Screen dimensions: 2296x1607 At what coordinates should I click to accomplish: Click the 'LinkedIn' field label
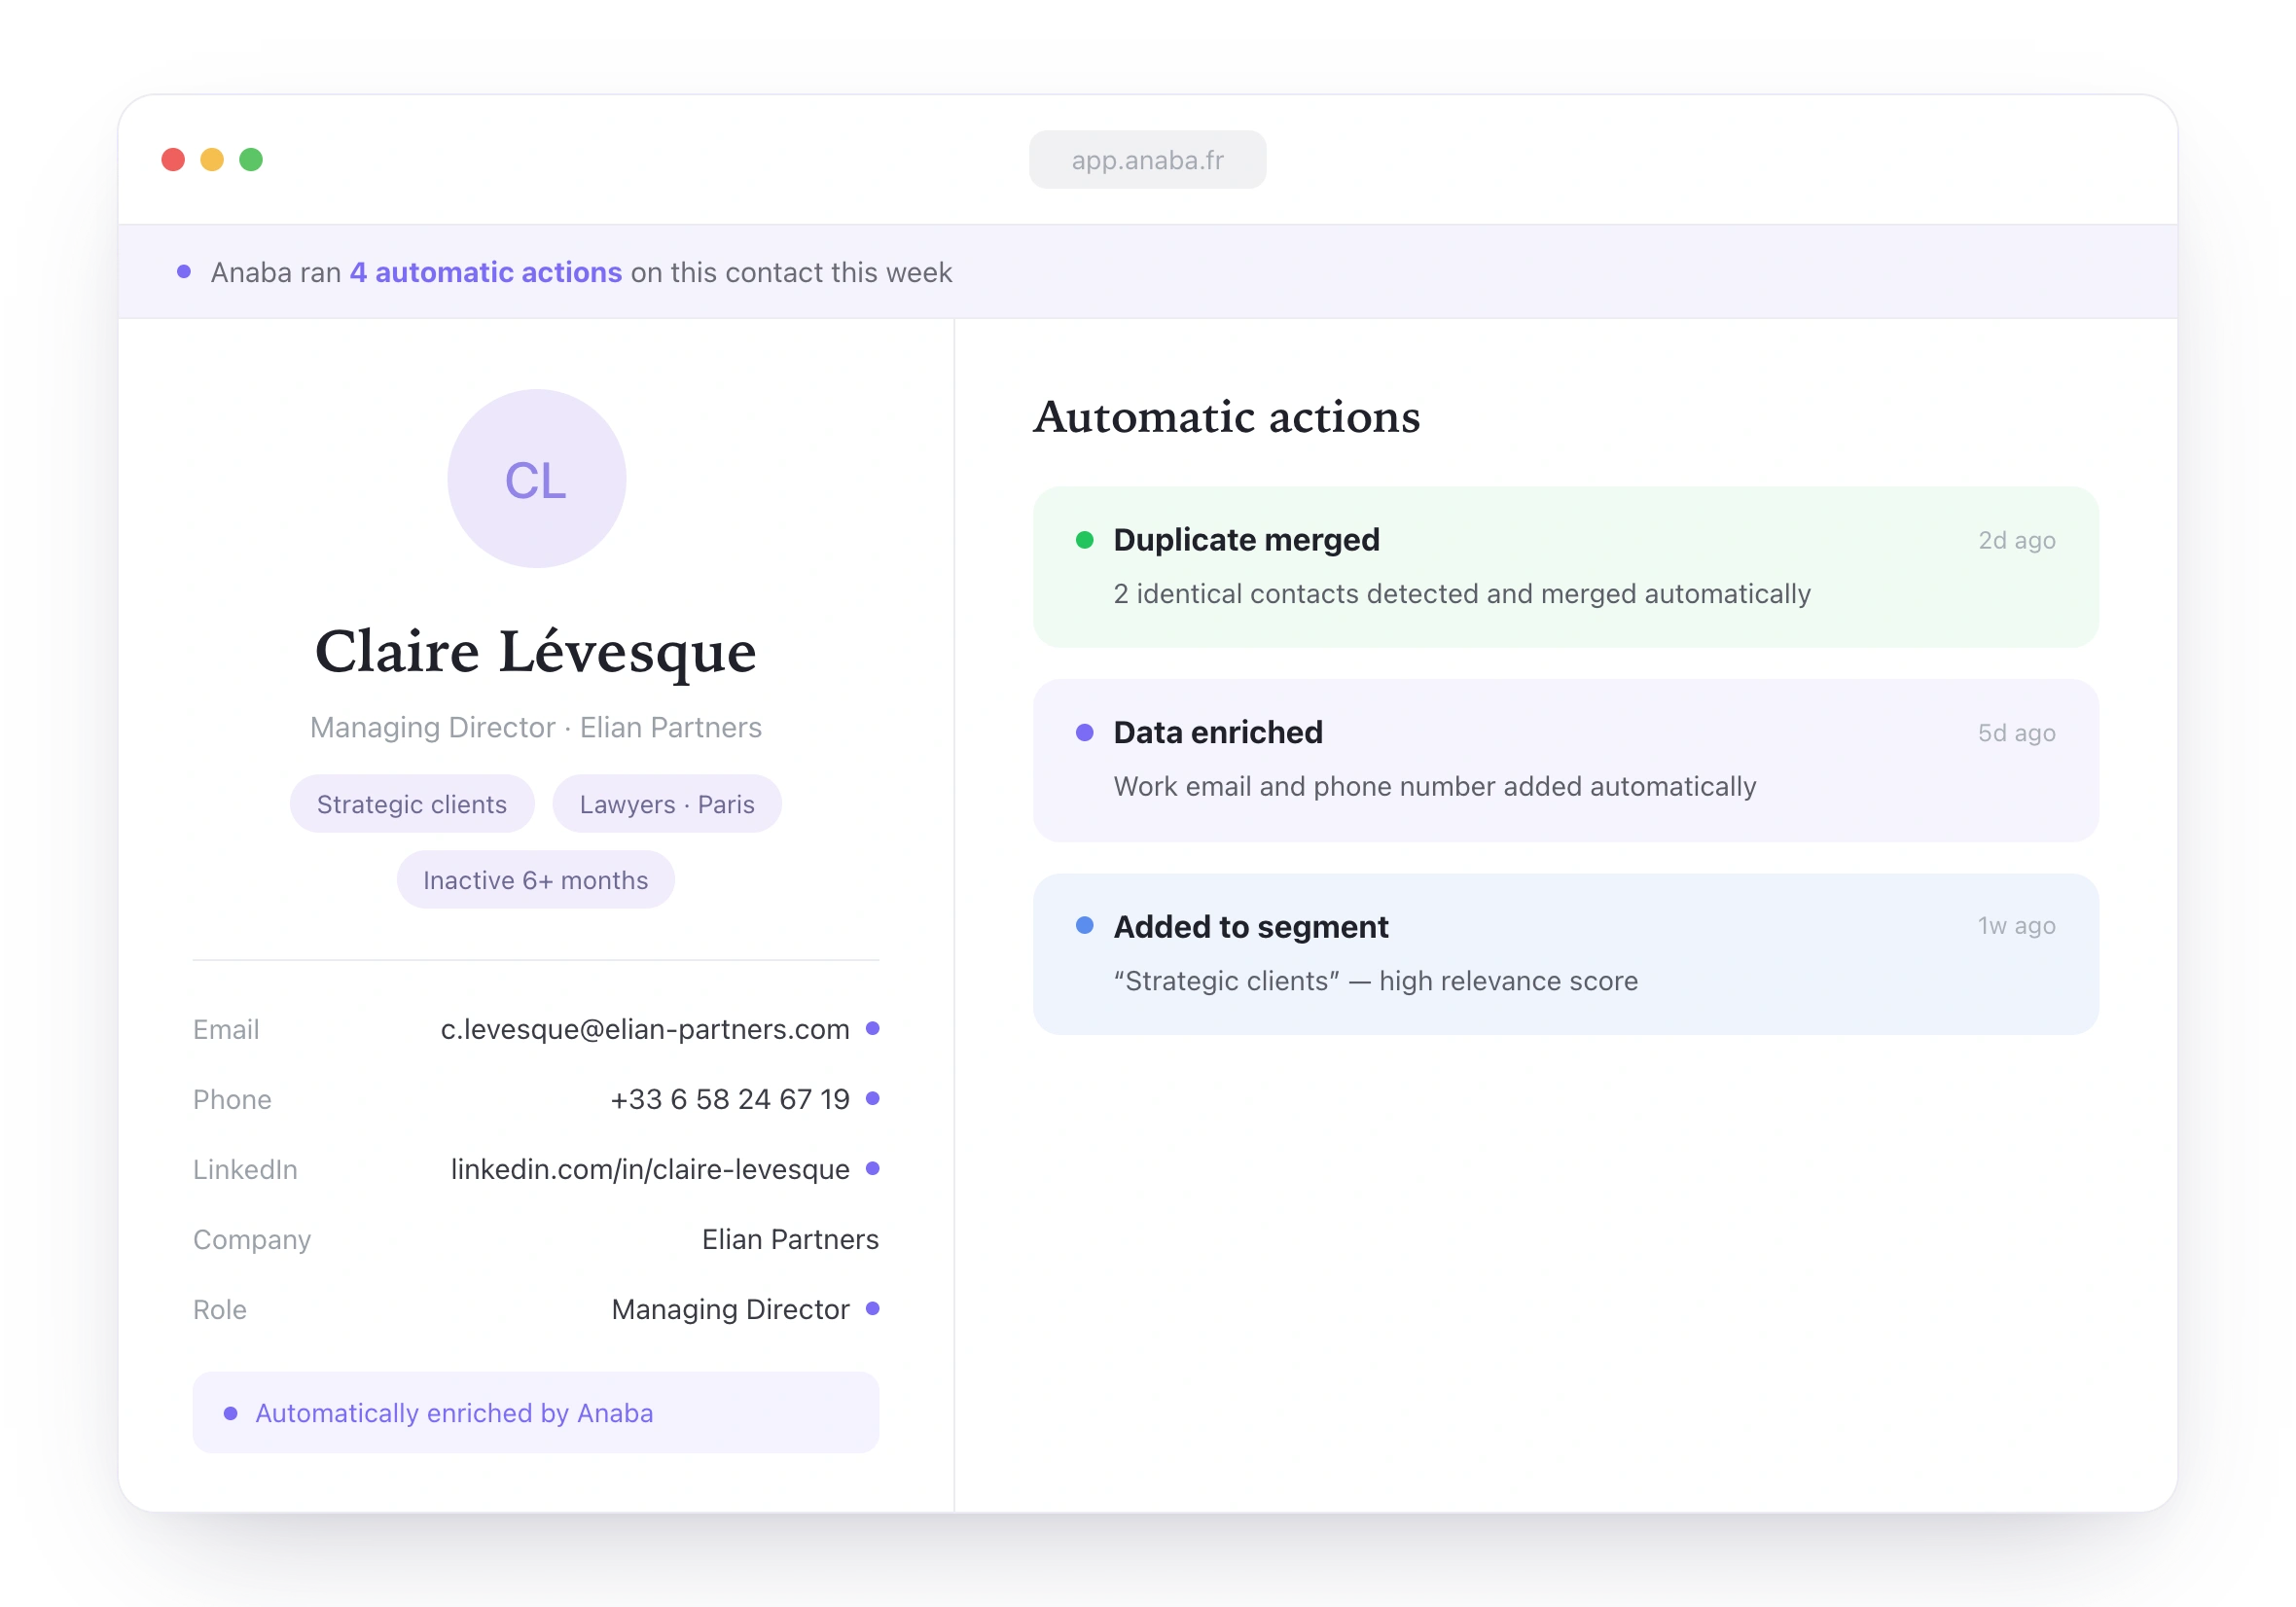[x=245, y=1169]
